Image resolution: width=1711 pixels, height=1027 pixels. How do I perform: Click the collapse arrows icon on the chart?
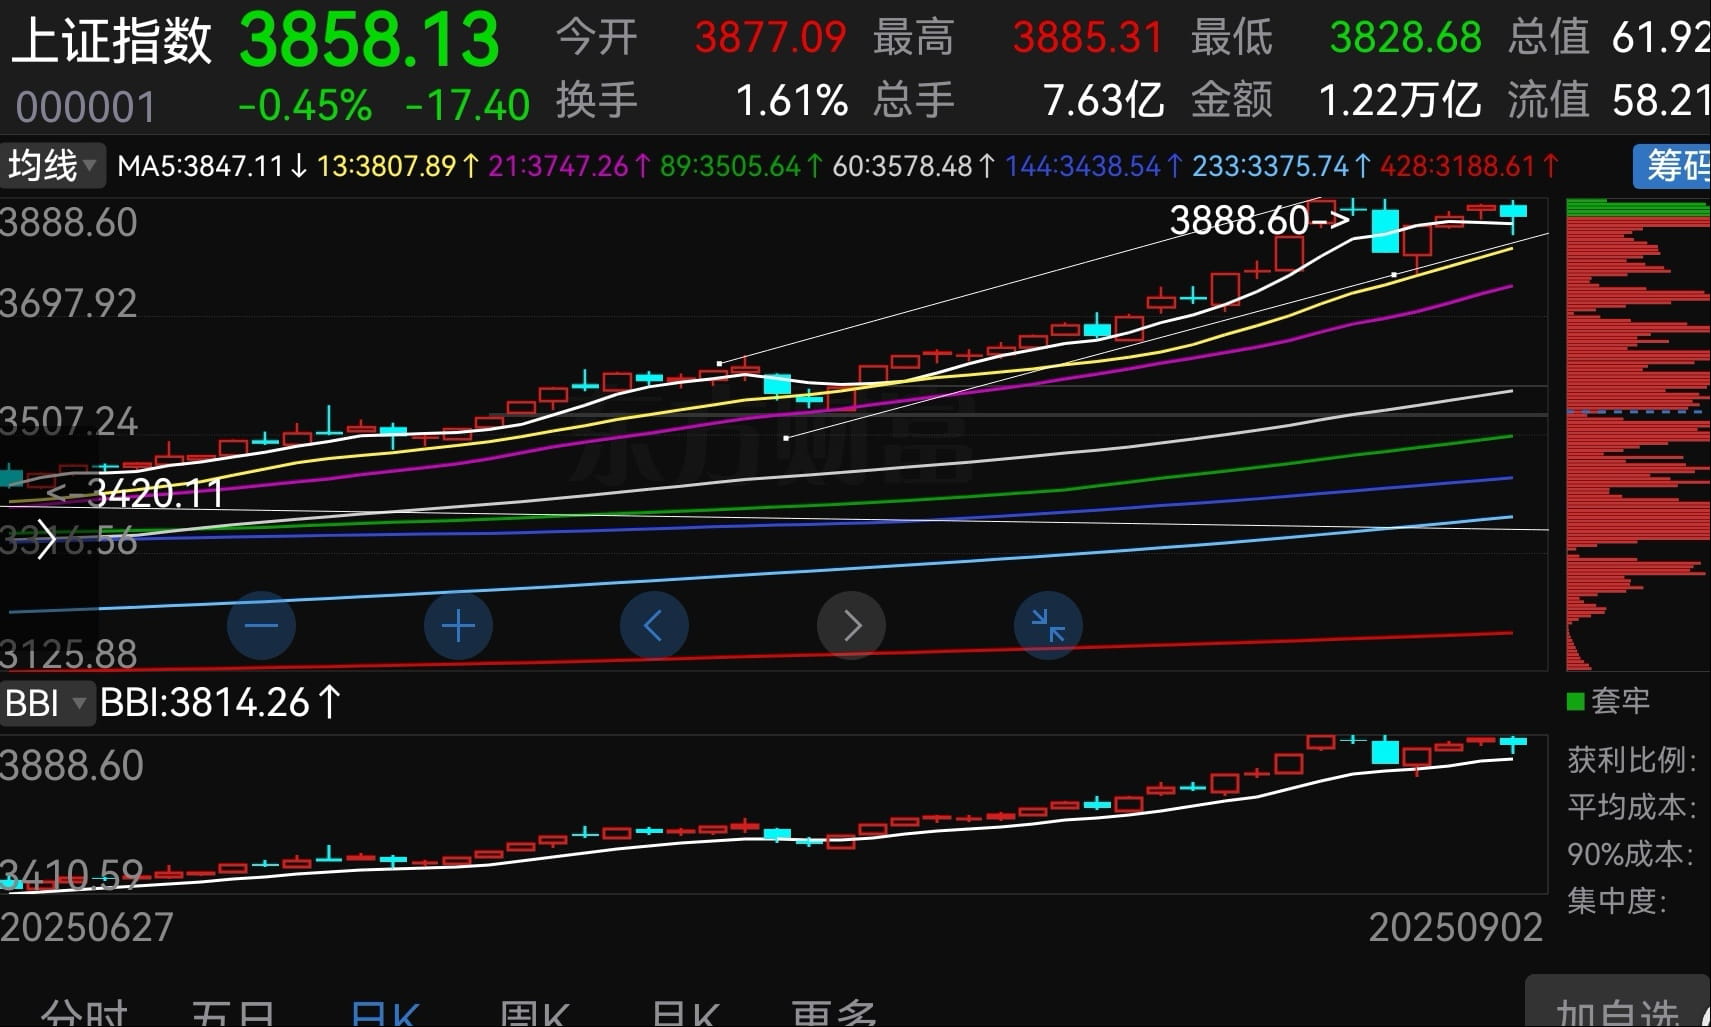click(x=1048, y=626)
